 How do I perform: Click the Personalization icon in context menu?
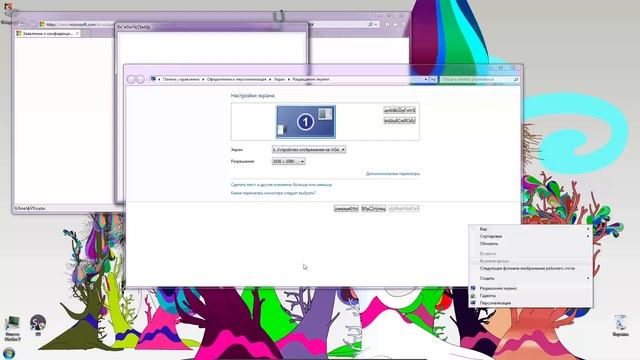(473, 303)
